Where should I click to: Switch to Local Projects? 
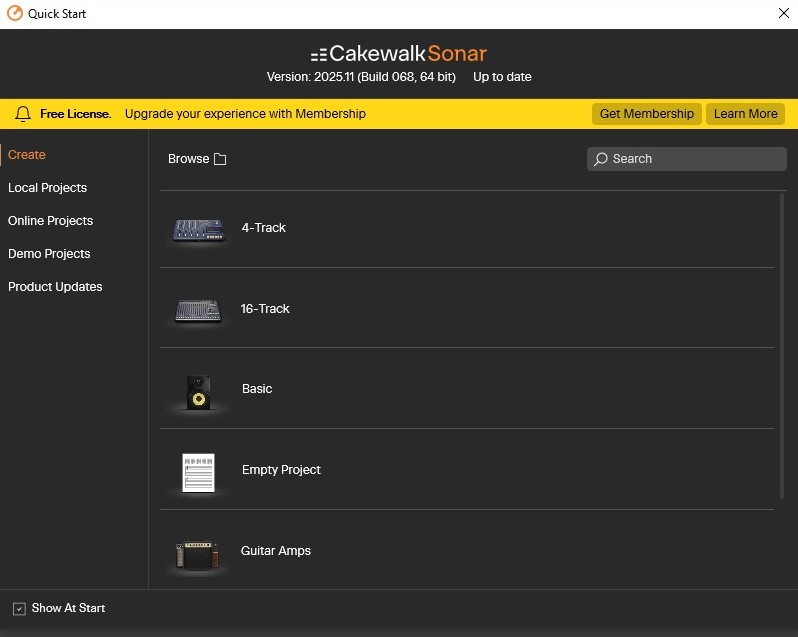coord(47,188)
